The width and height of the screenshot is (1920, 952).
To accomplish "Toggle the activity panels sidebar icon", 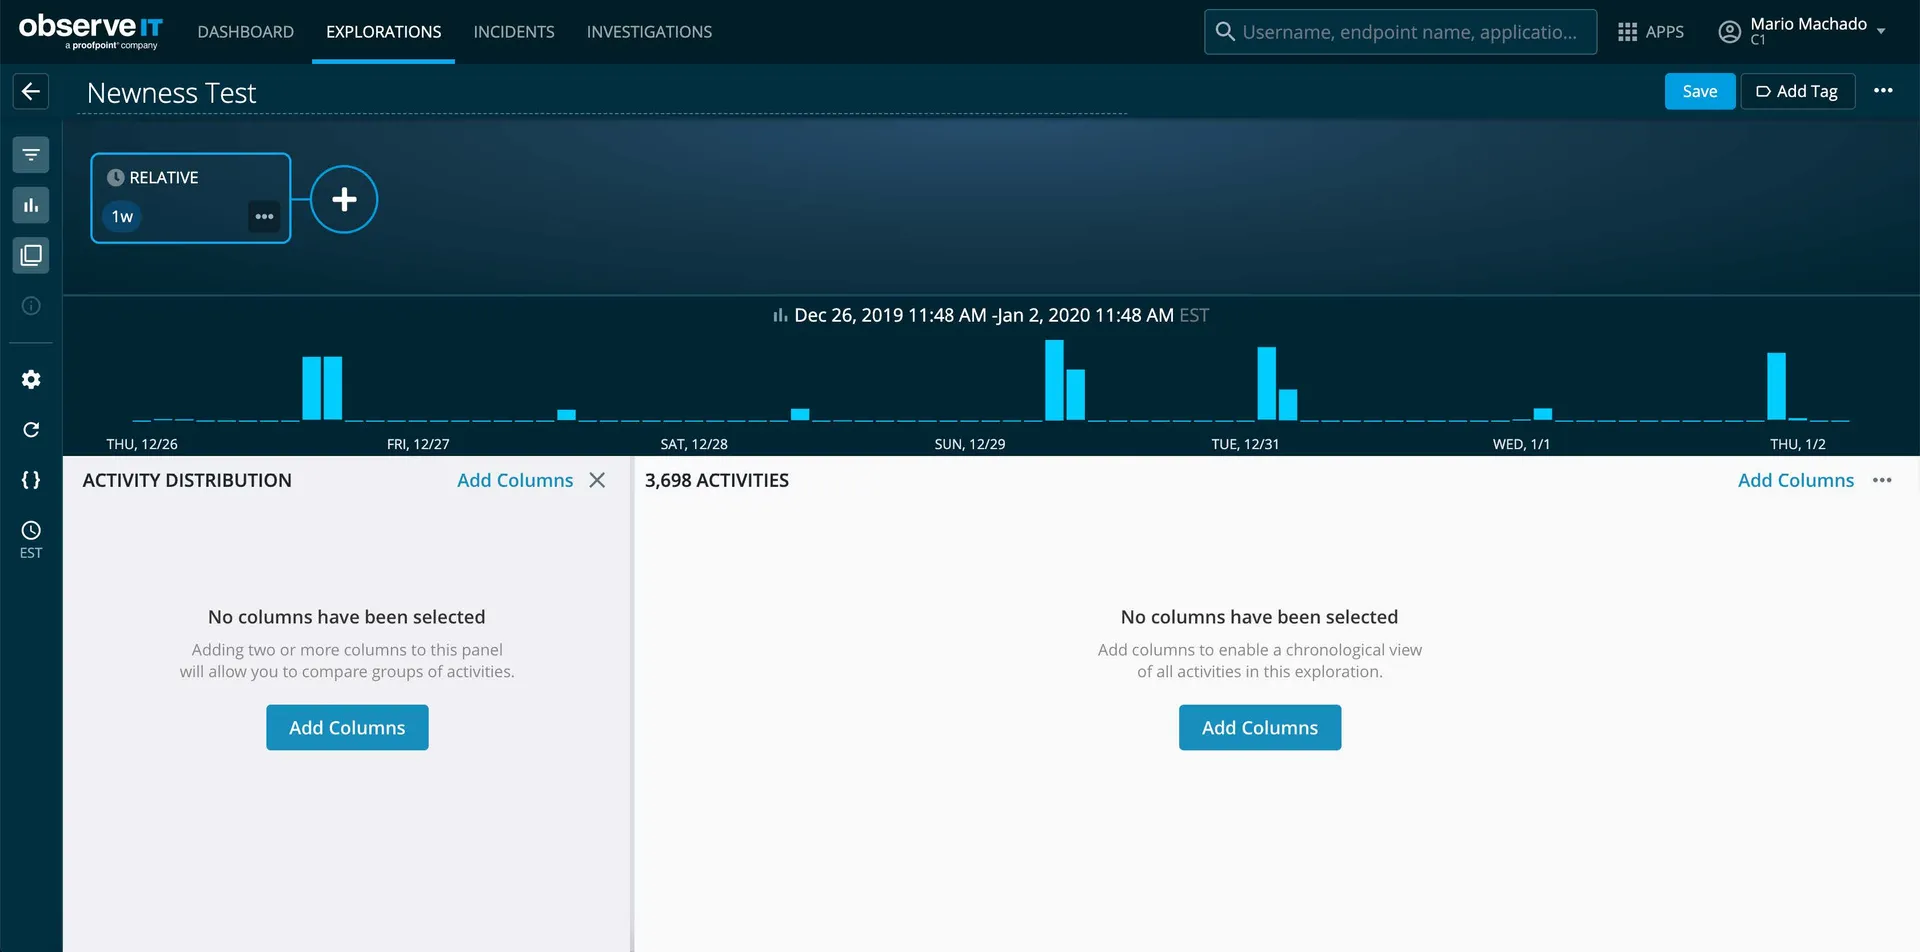I will [x=31, y=255].
